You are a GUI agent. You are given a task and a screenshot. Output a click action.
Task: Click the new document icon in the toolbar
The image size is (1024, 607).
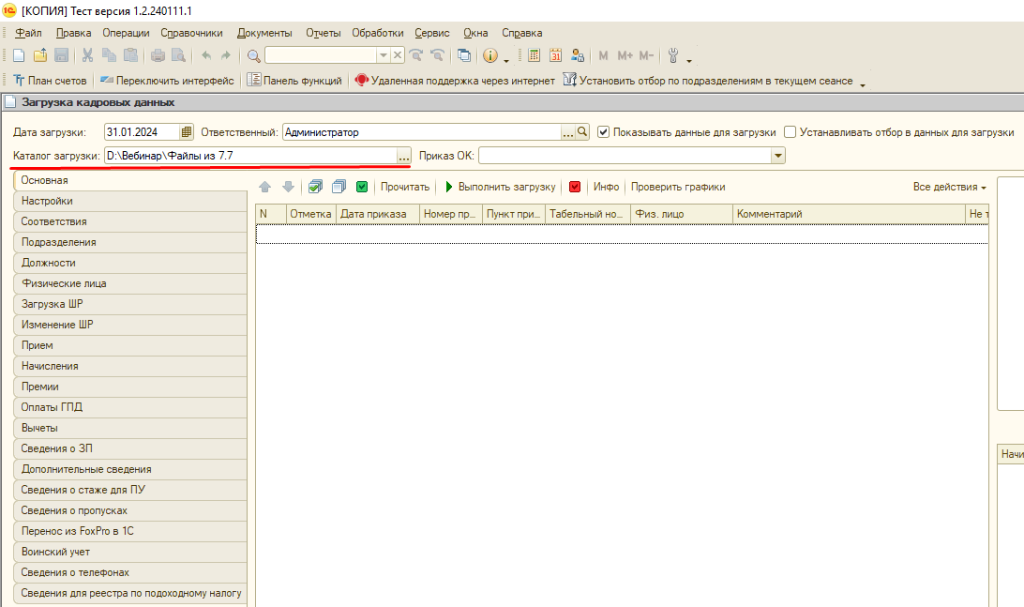[19, 56]
